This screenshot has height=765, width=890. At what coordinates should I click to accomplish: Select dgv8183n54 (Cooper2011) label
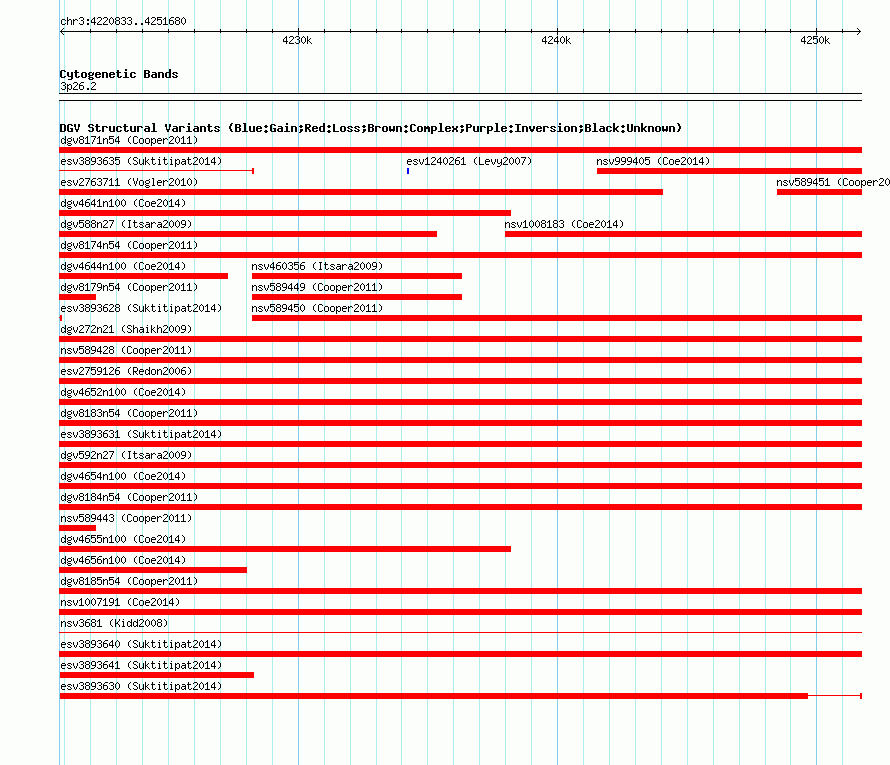click(129, 413)
